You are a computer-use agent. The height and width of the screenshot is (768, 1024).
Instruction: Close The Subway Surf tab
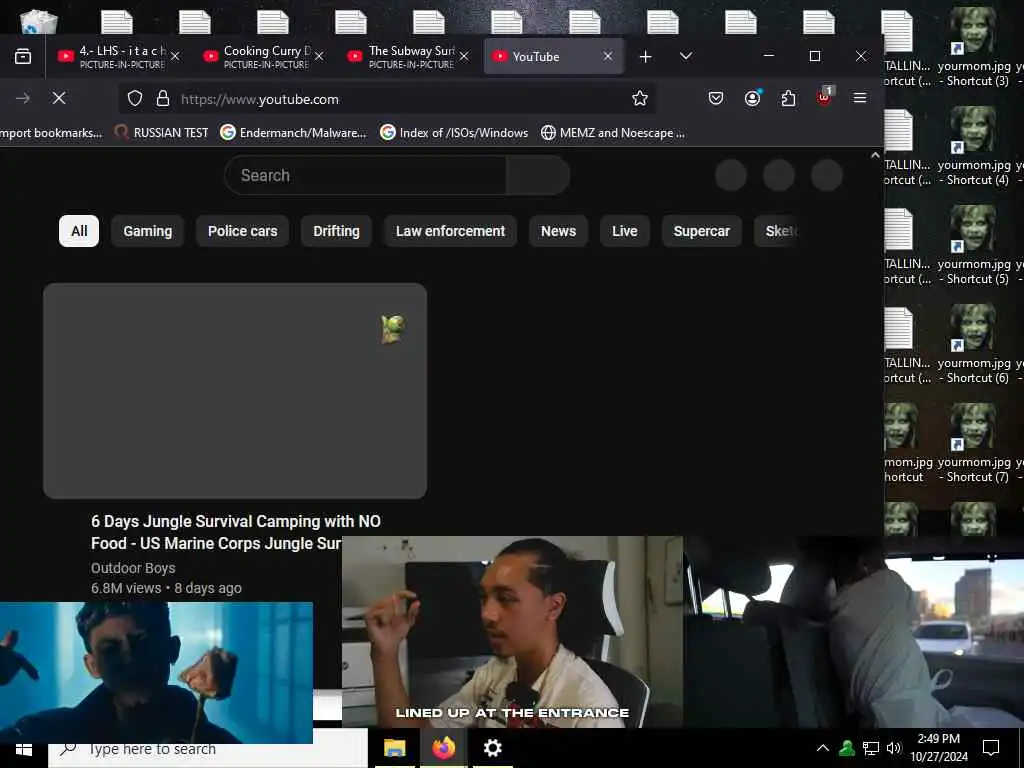464,57
